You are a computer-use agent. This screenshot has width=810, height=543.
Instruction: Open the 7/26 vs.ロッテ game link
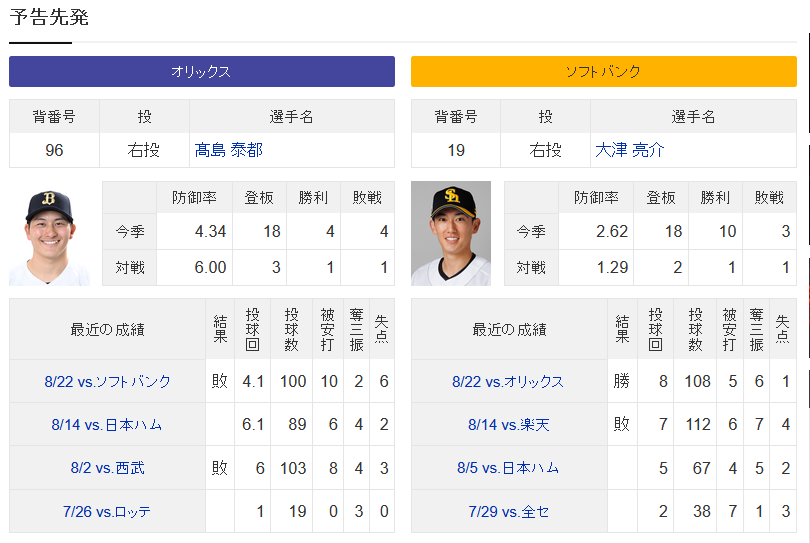(x=107, y=511)
